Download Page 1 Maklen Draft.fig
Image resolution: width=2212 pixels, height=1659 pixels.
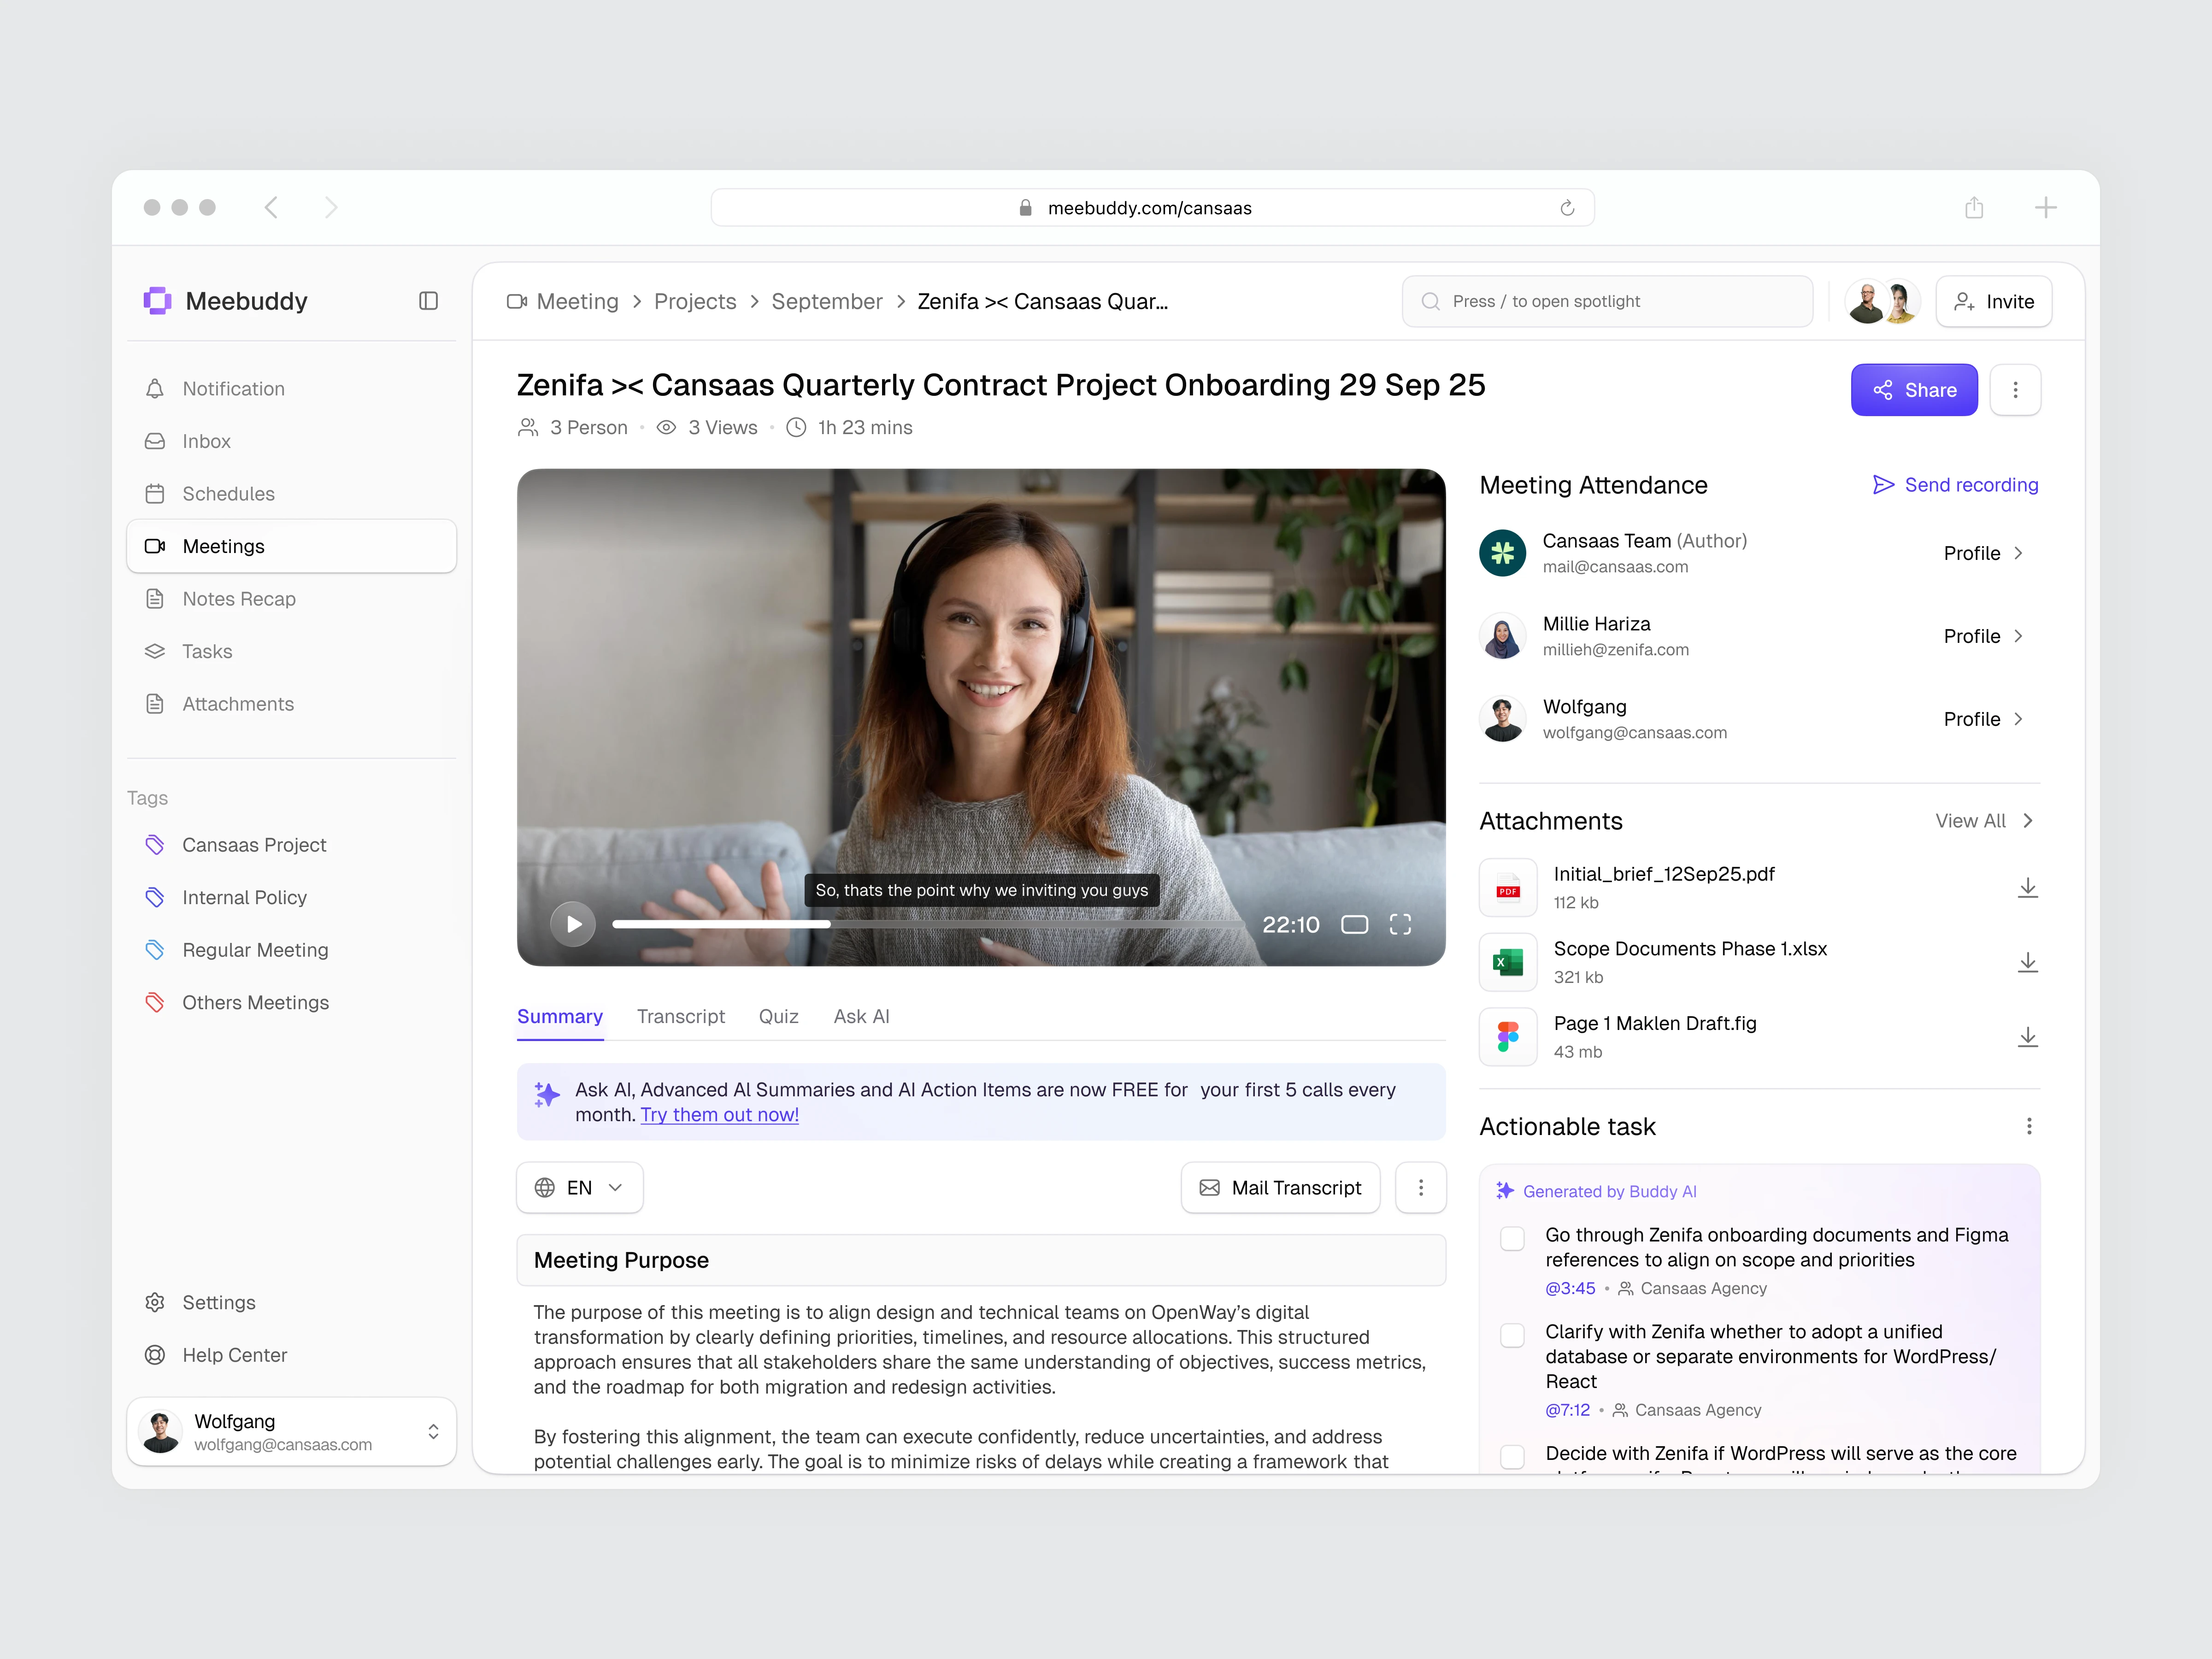pos(2027,1037)
